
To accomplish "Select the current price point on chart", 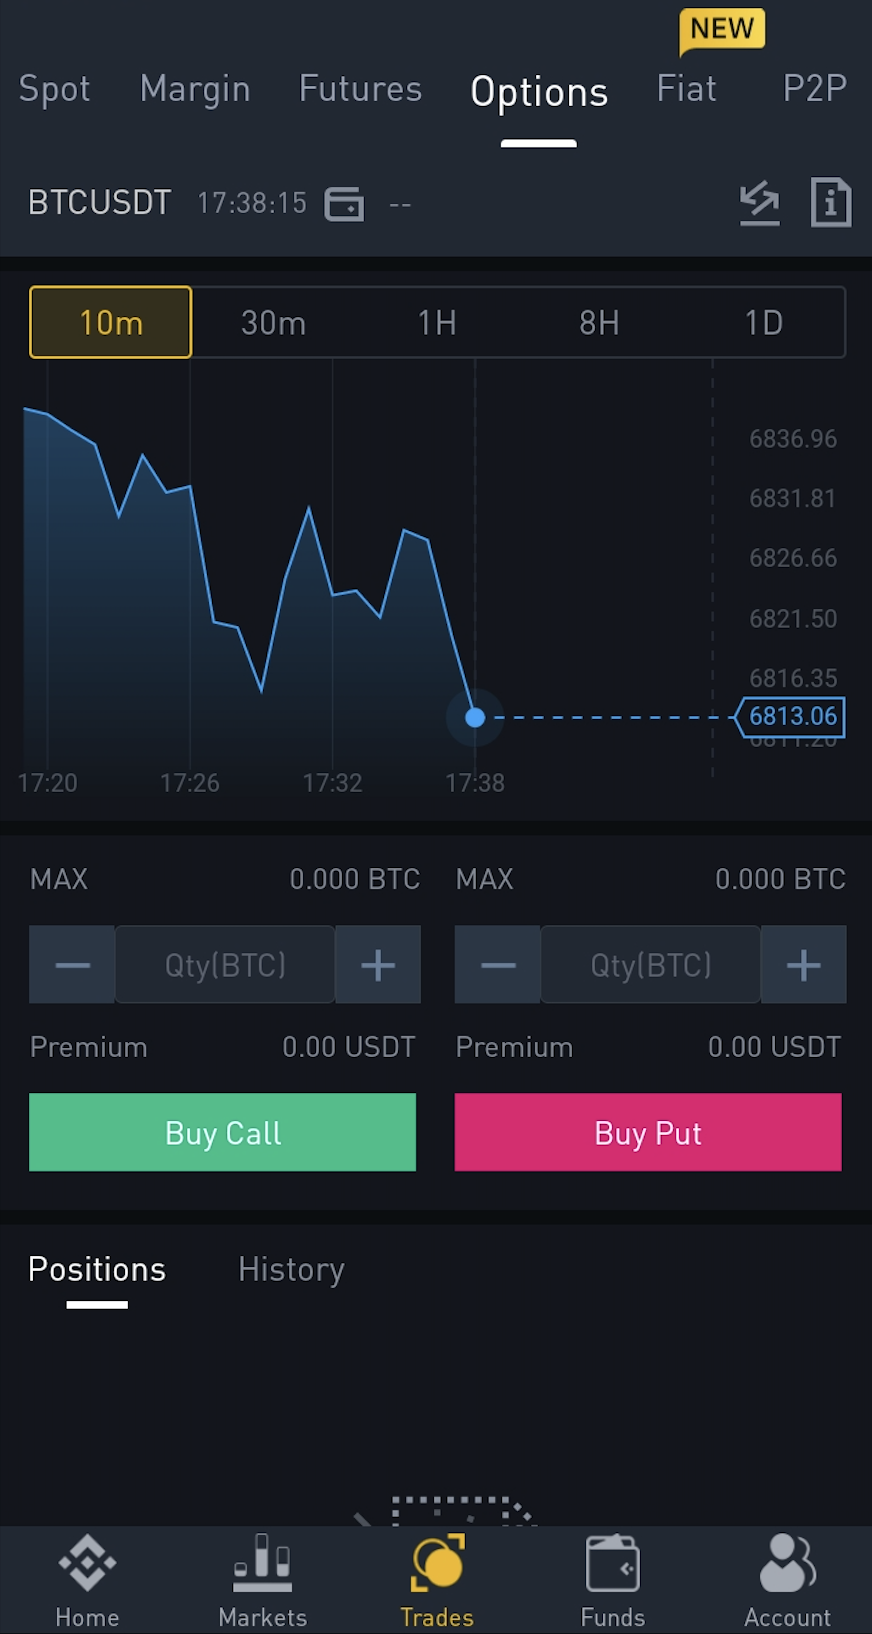I will click(x=475, y=717).
